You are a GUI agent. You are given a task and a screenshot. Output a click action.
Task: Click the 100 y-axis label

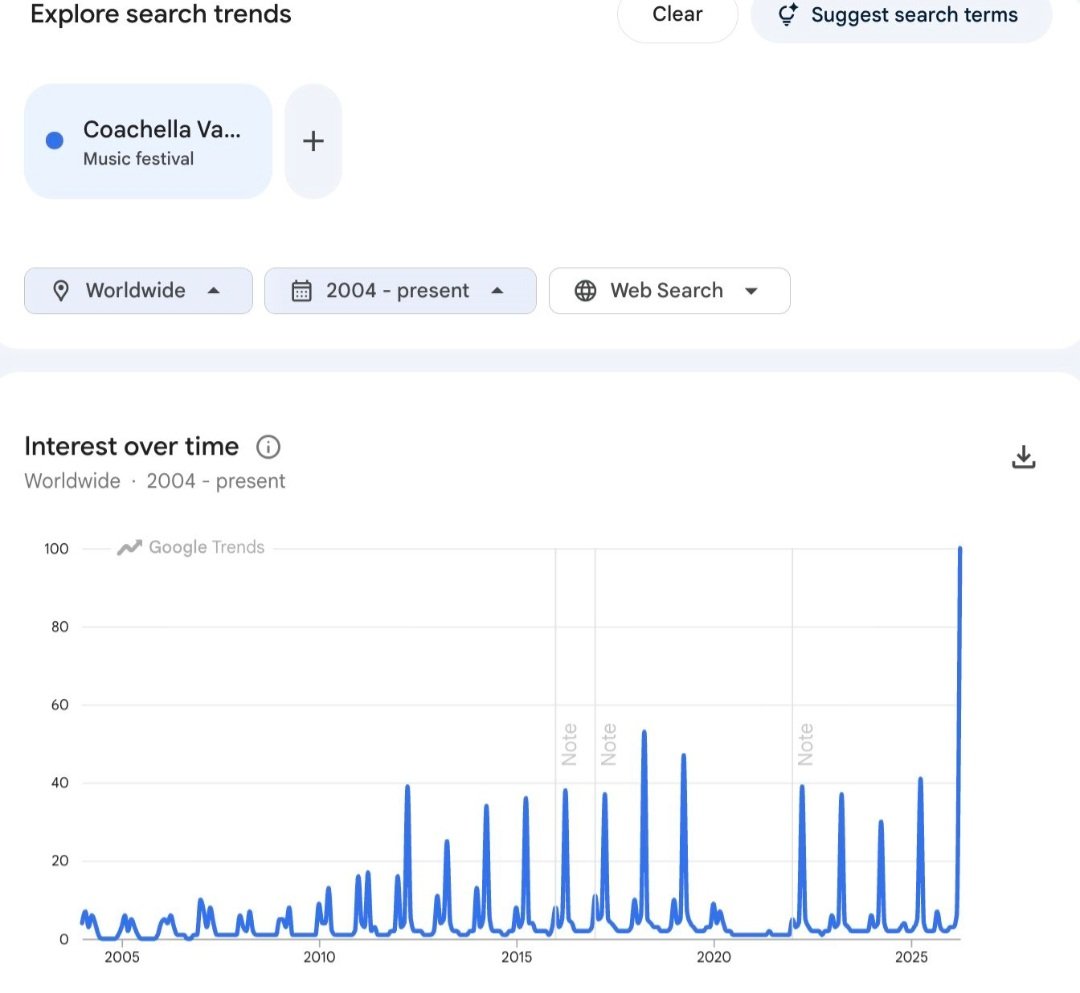[x=56, y=549]
